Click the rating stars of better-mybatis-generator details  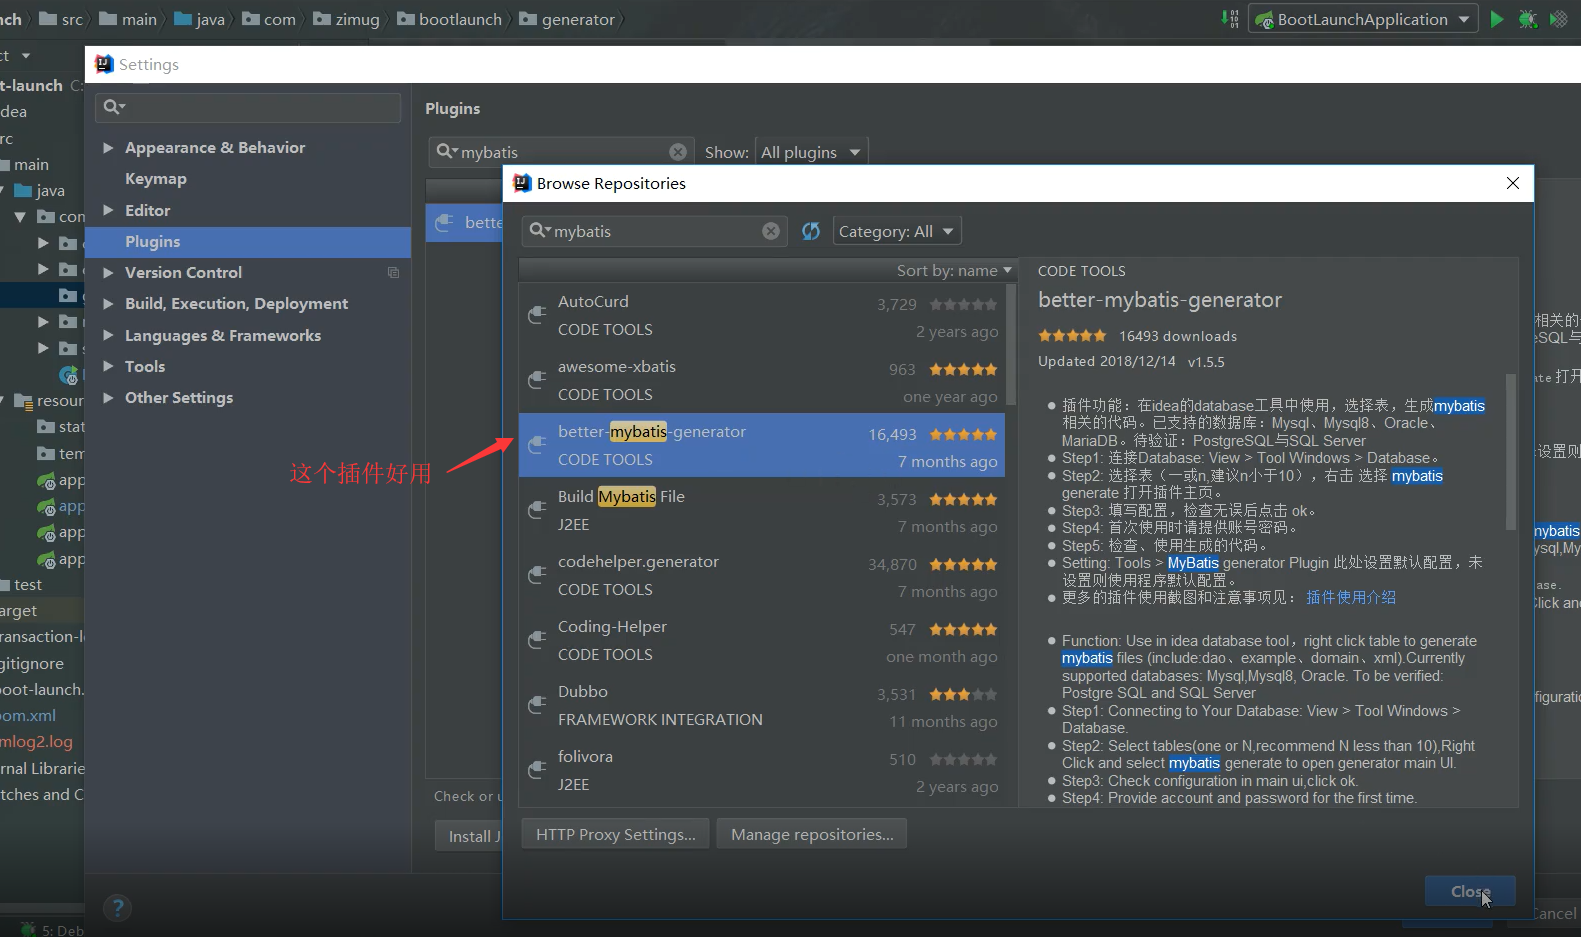click(x=1072, y=336)
